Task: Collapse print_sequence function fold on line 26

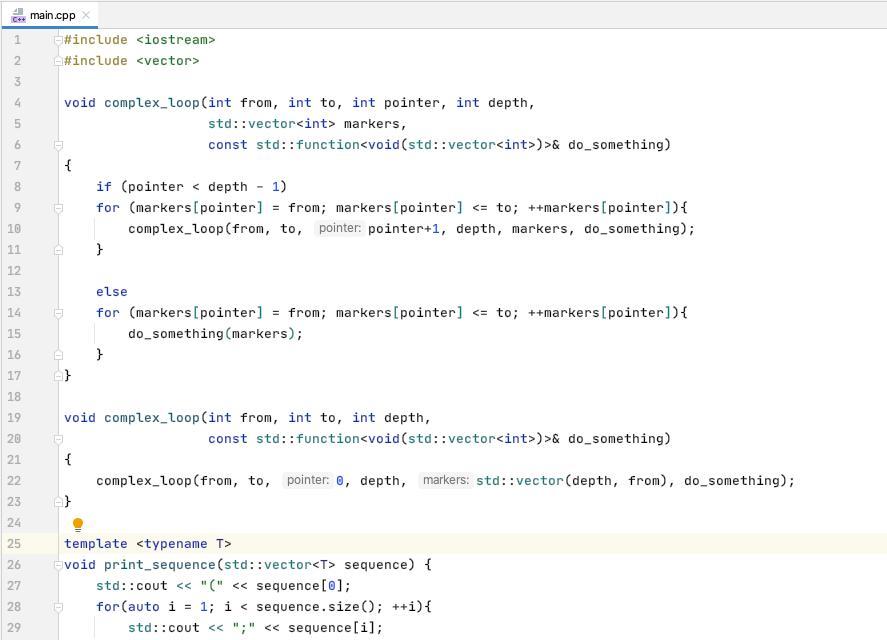Action: pos(58,565)
